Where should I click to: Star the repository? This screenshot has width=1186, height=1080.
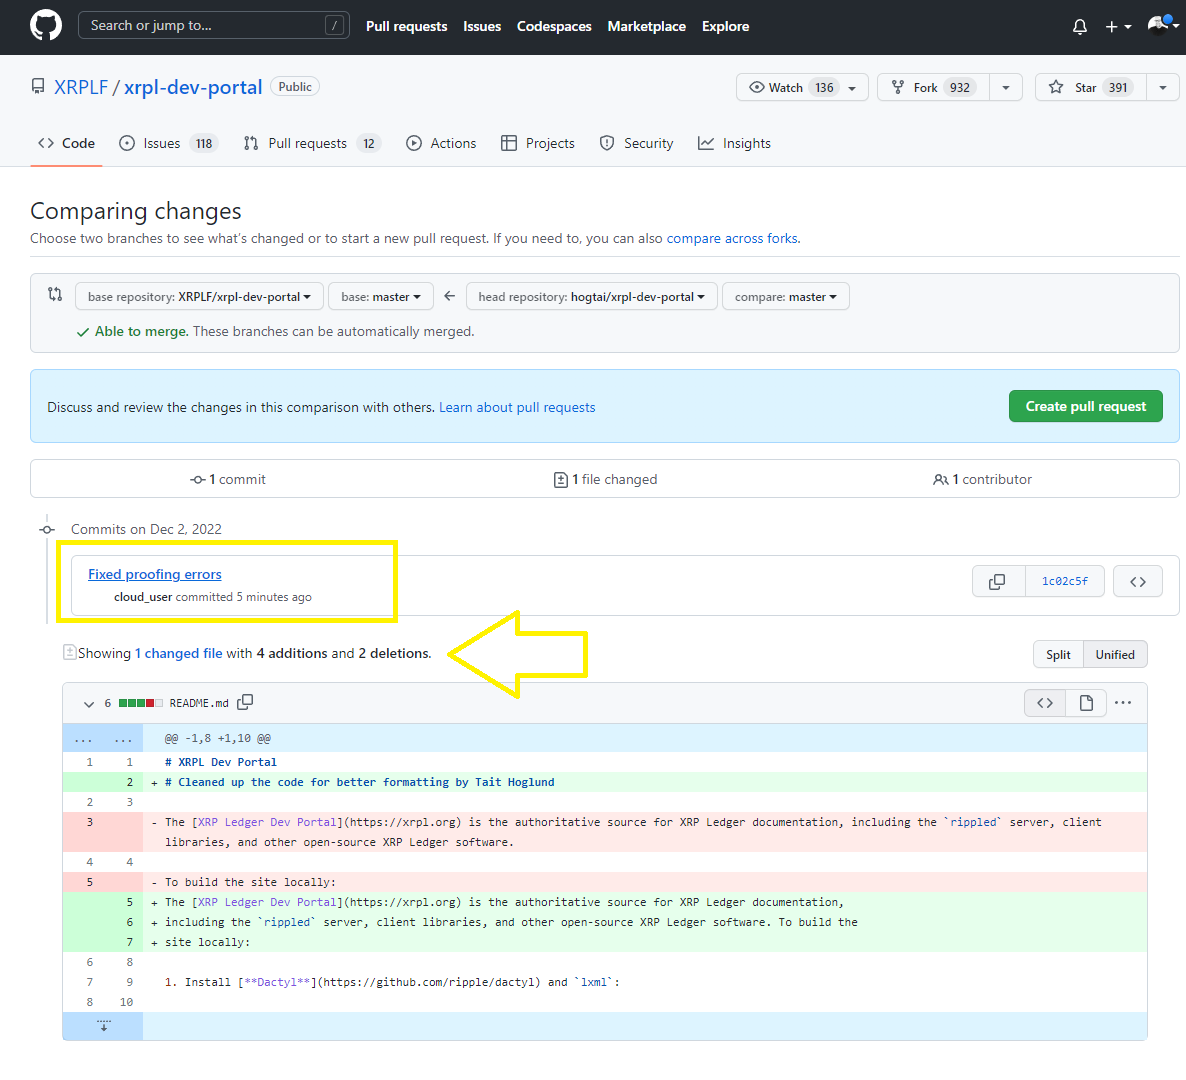click(1091, 88)
